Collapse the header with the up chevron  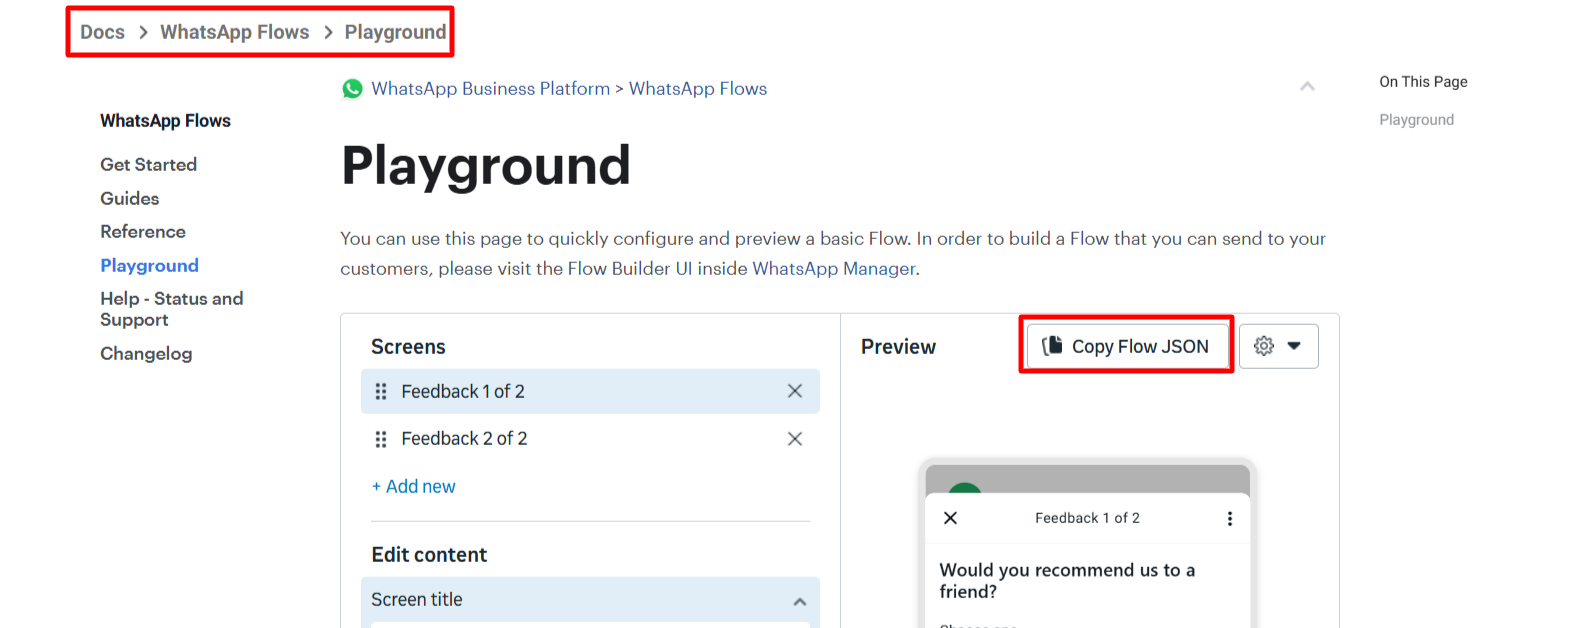tap(1307, 87)
